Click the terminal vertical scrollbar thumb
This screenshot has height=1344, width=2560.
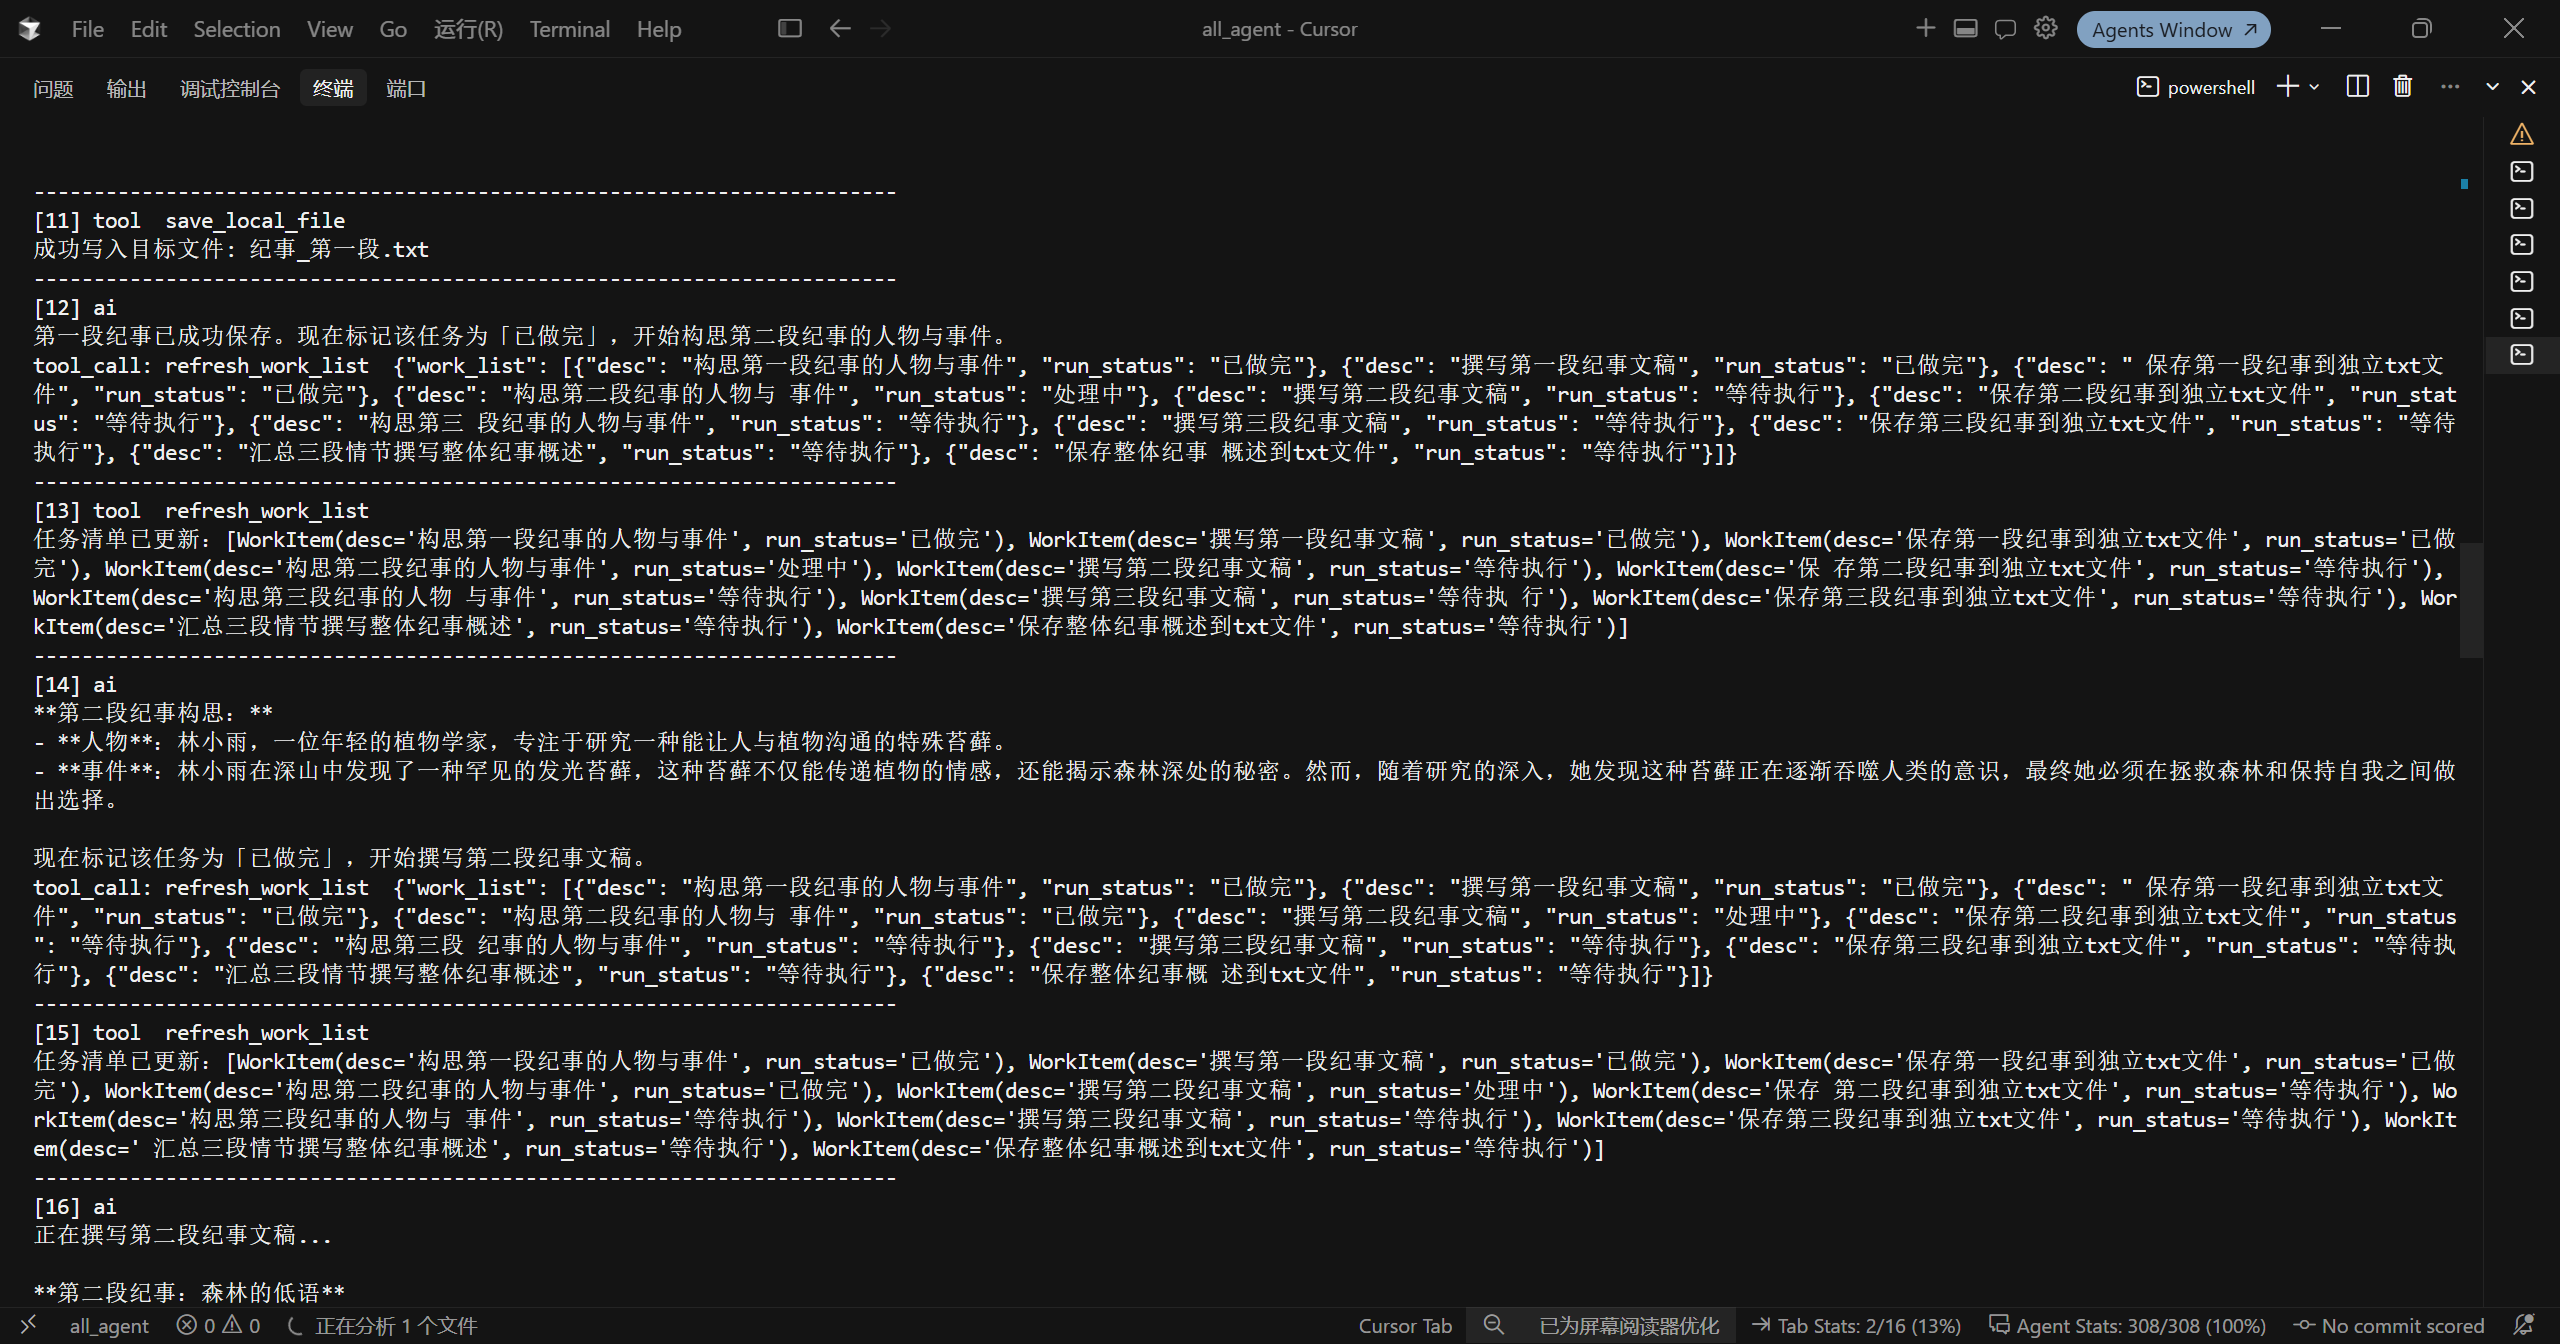click(x=2471, y=600)
